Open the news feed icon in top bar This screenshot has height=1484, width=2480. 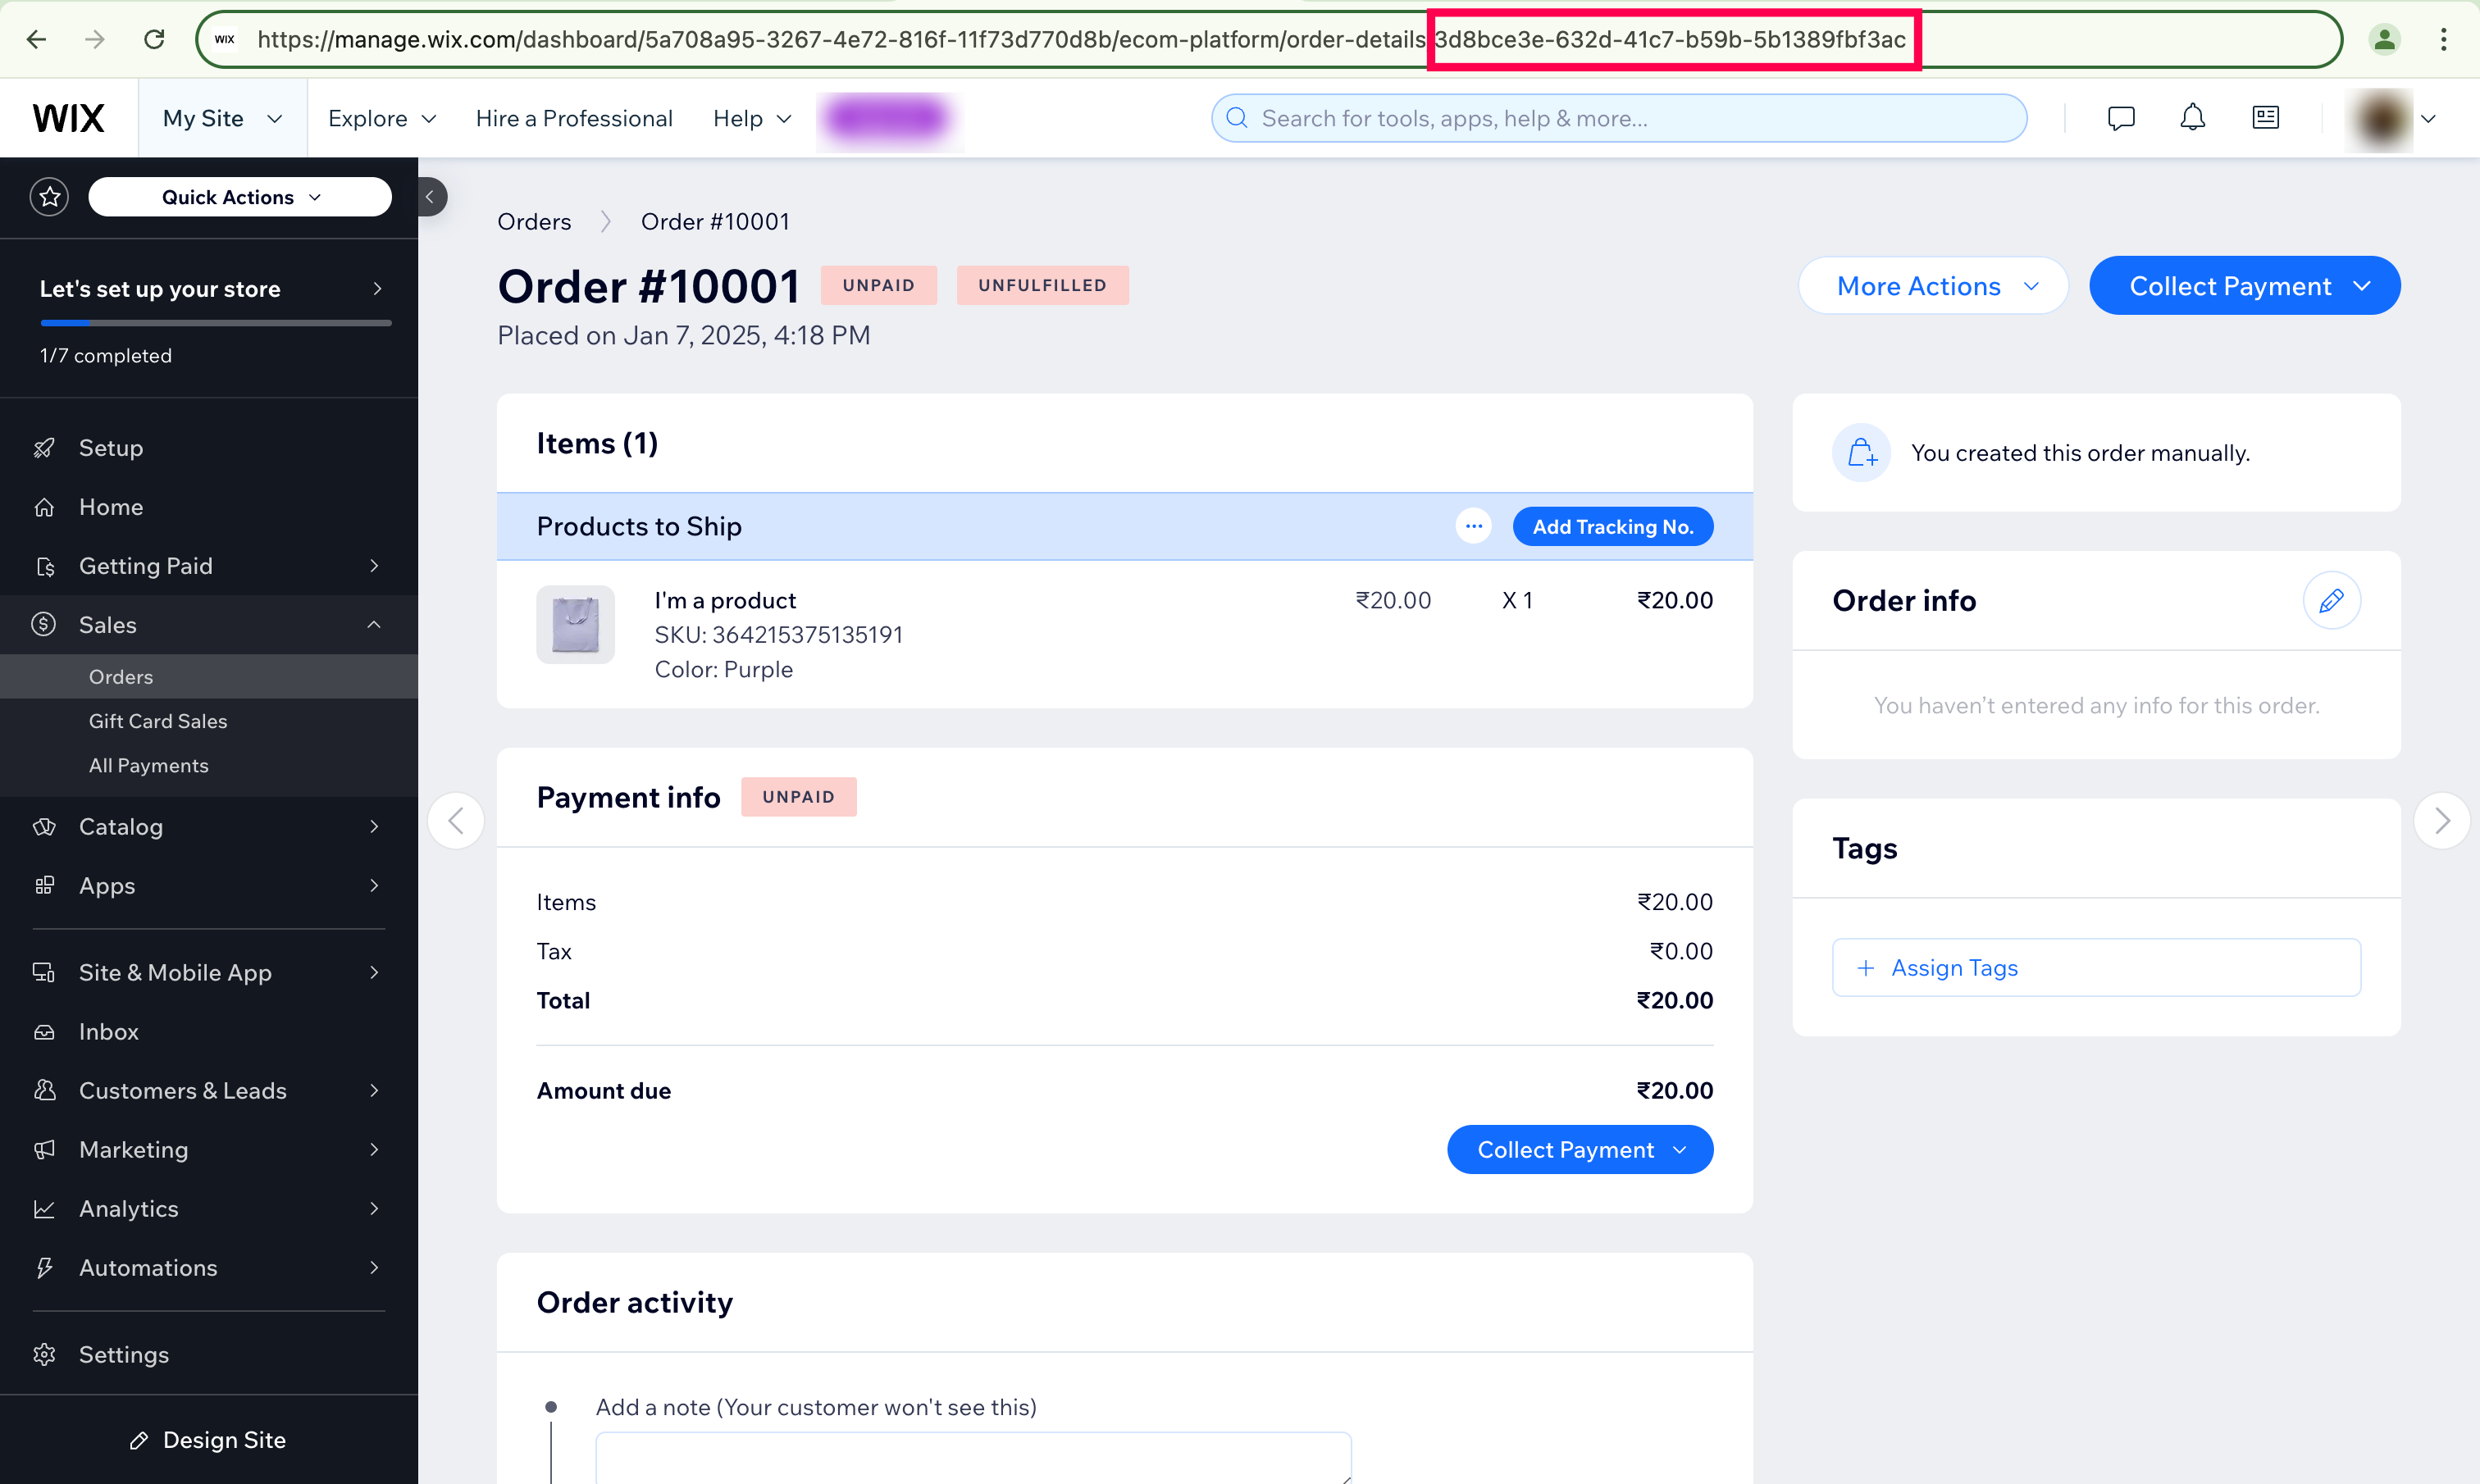click(x=2265, y=118)
